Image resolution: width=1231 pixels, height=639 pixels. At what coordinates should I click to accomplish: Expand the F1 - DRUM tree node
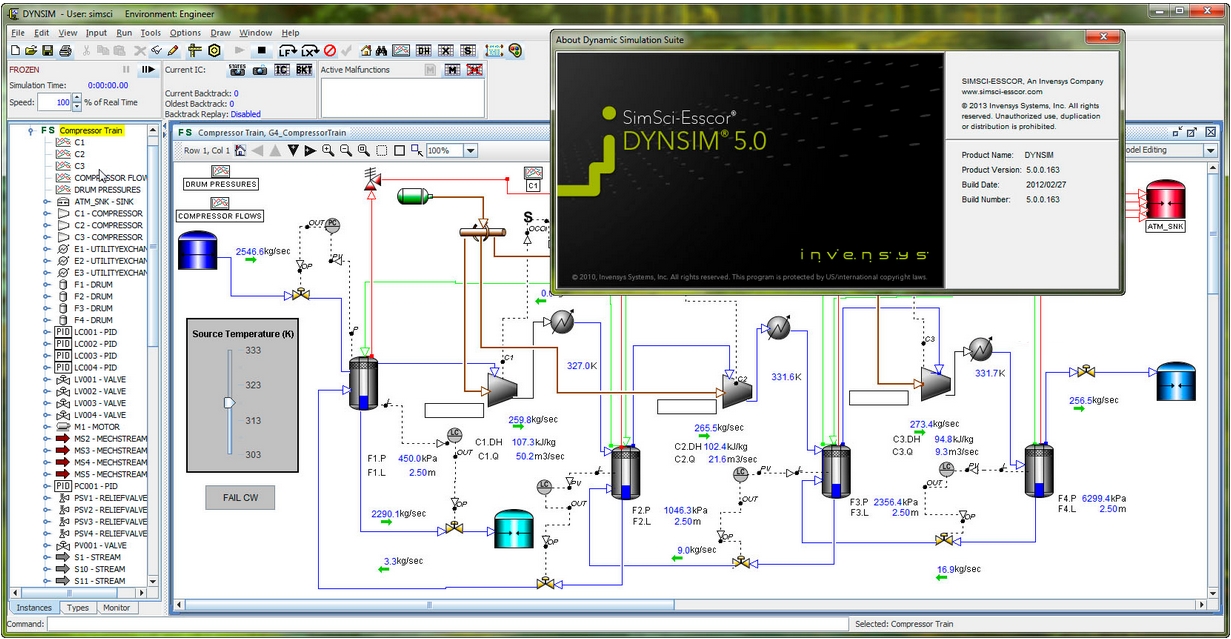tap(46, 285)
